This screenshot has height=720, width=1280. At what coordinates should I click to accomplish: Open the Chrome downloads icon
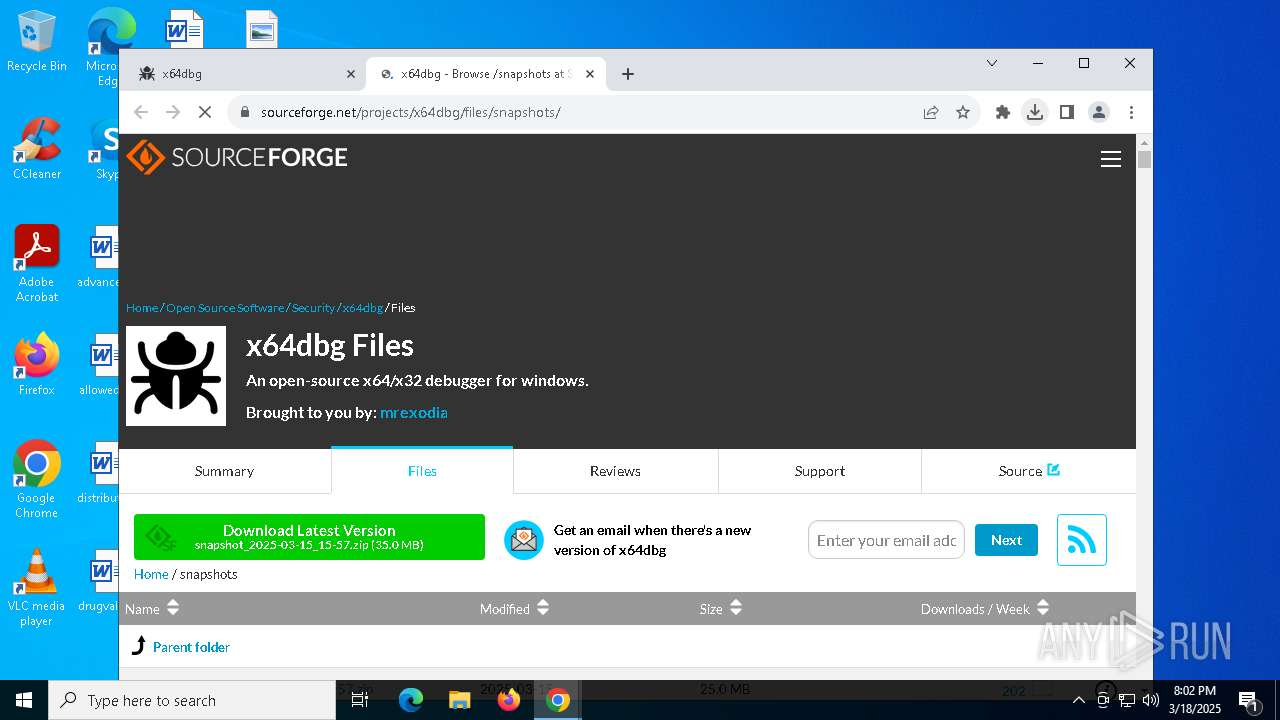coord(1035,112)
